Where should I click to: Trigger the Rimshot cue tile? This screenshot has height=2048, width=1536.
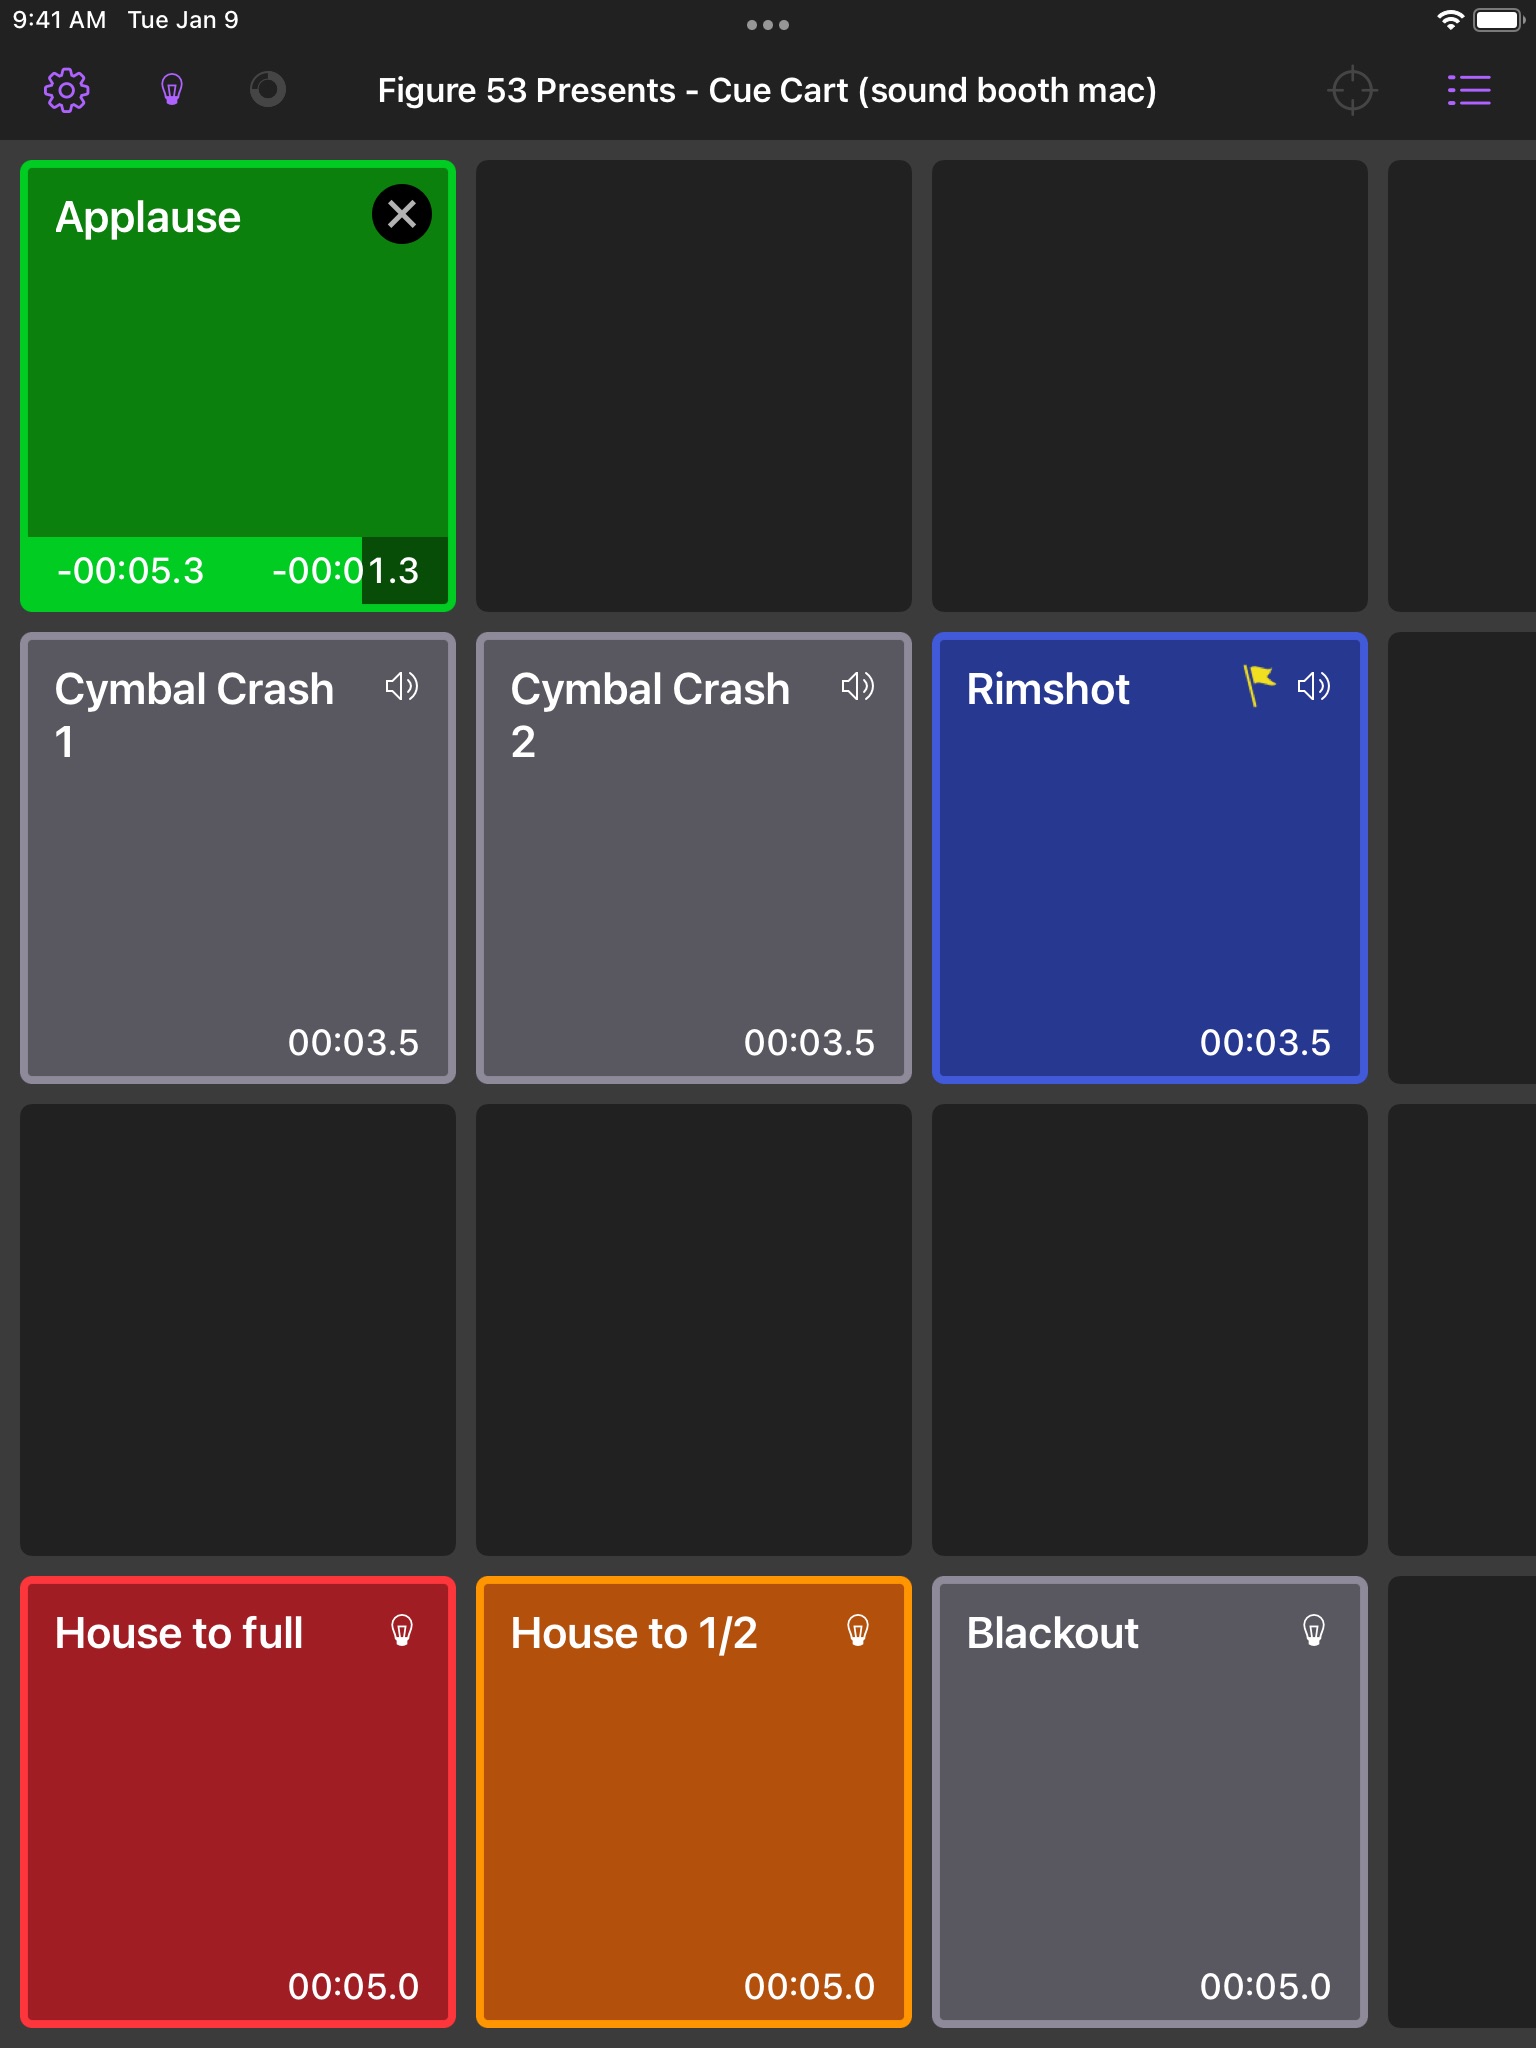point(1150,858)
